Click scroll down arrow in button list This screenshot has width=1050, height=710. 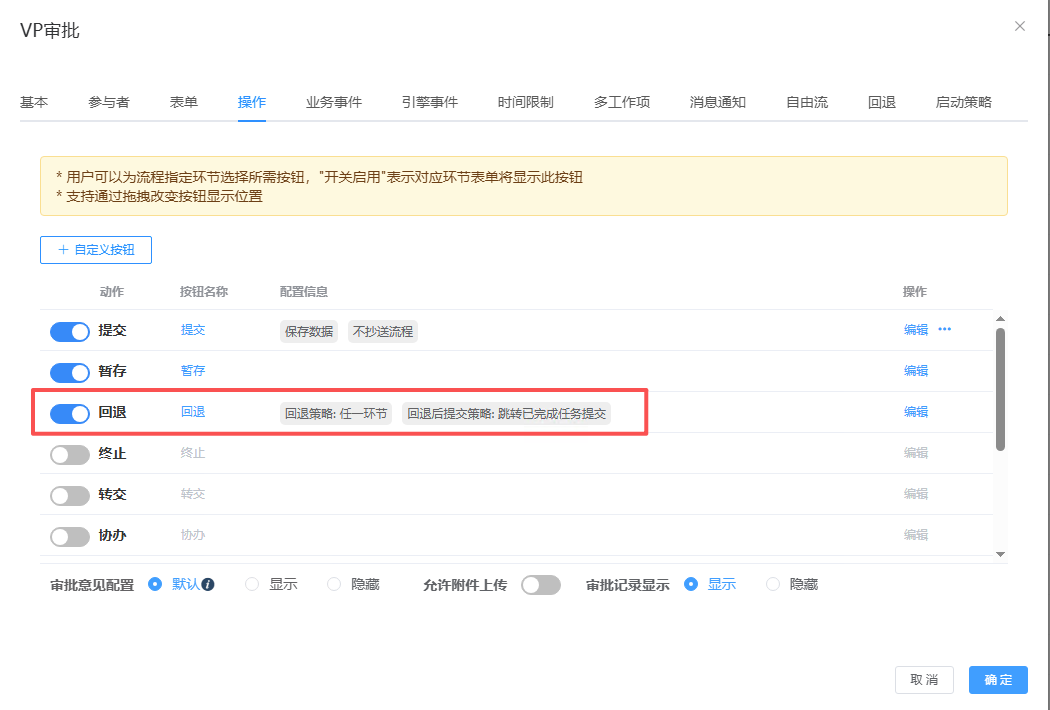point(1000,554)
